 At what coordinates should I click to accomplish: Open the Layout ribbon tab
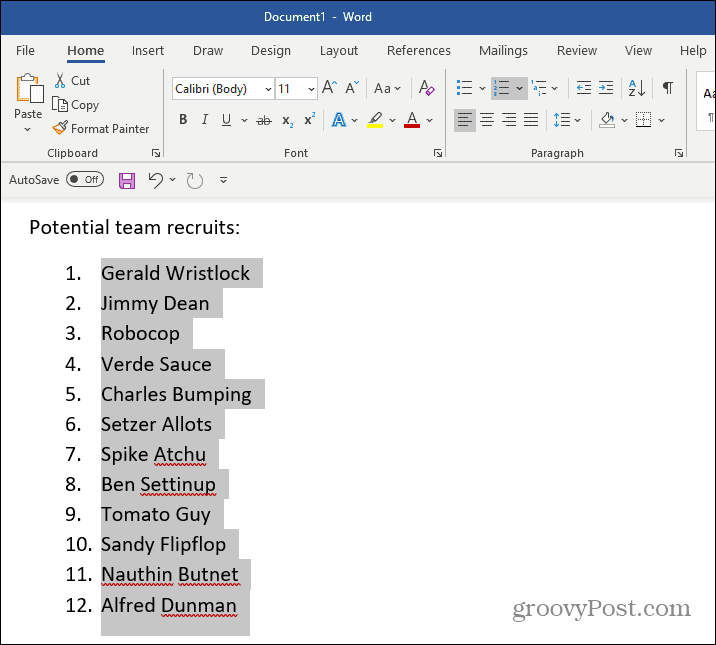(338, 51)
